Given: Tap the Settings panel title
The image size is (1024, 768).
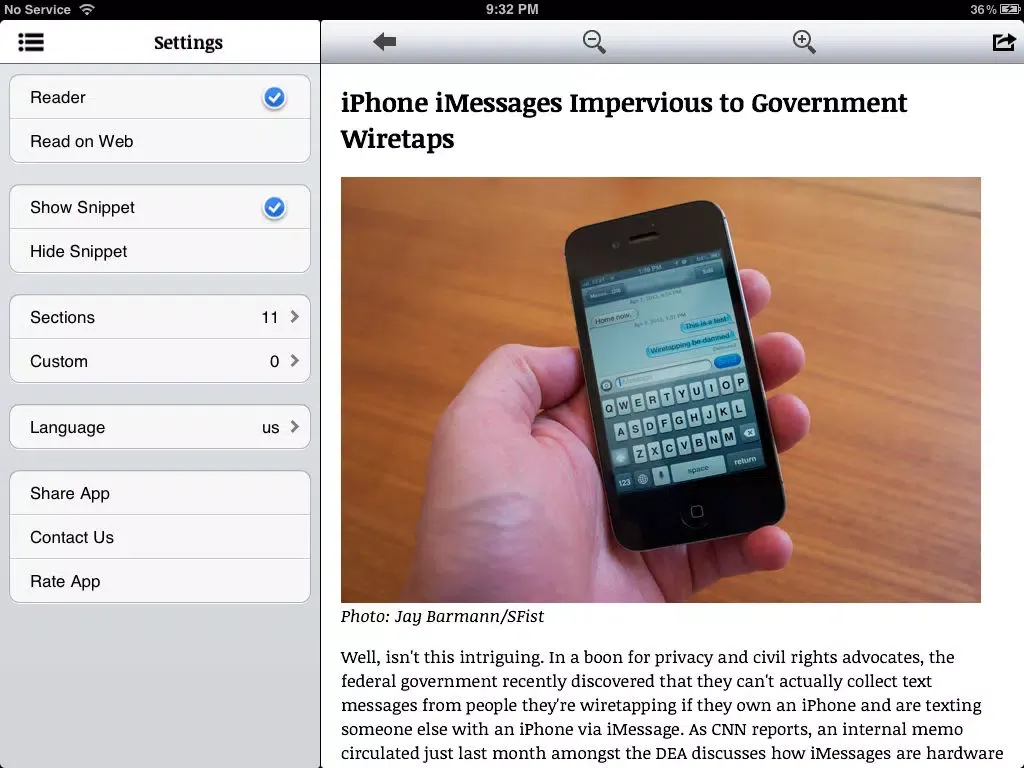Looking at the screenshot, I should (x=188, y=42).
